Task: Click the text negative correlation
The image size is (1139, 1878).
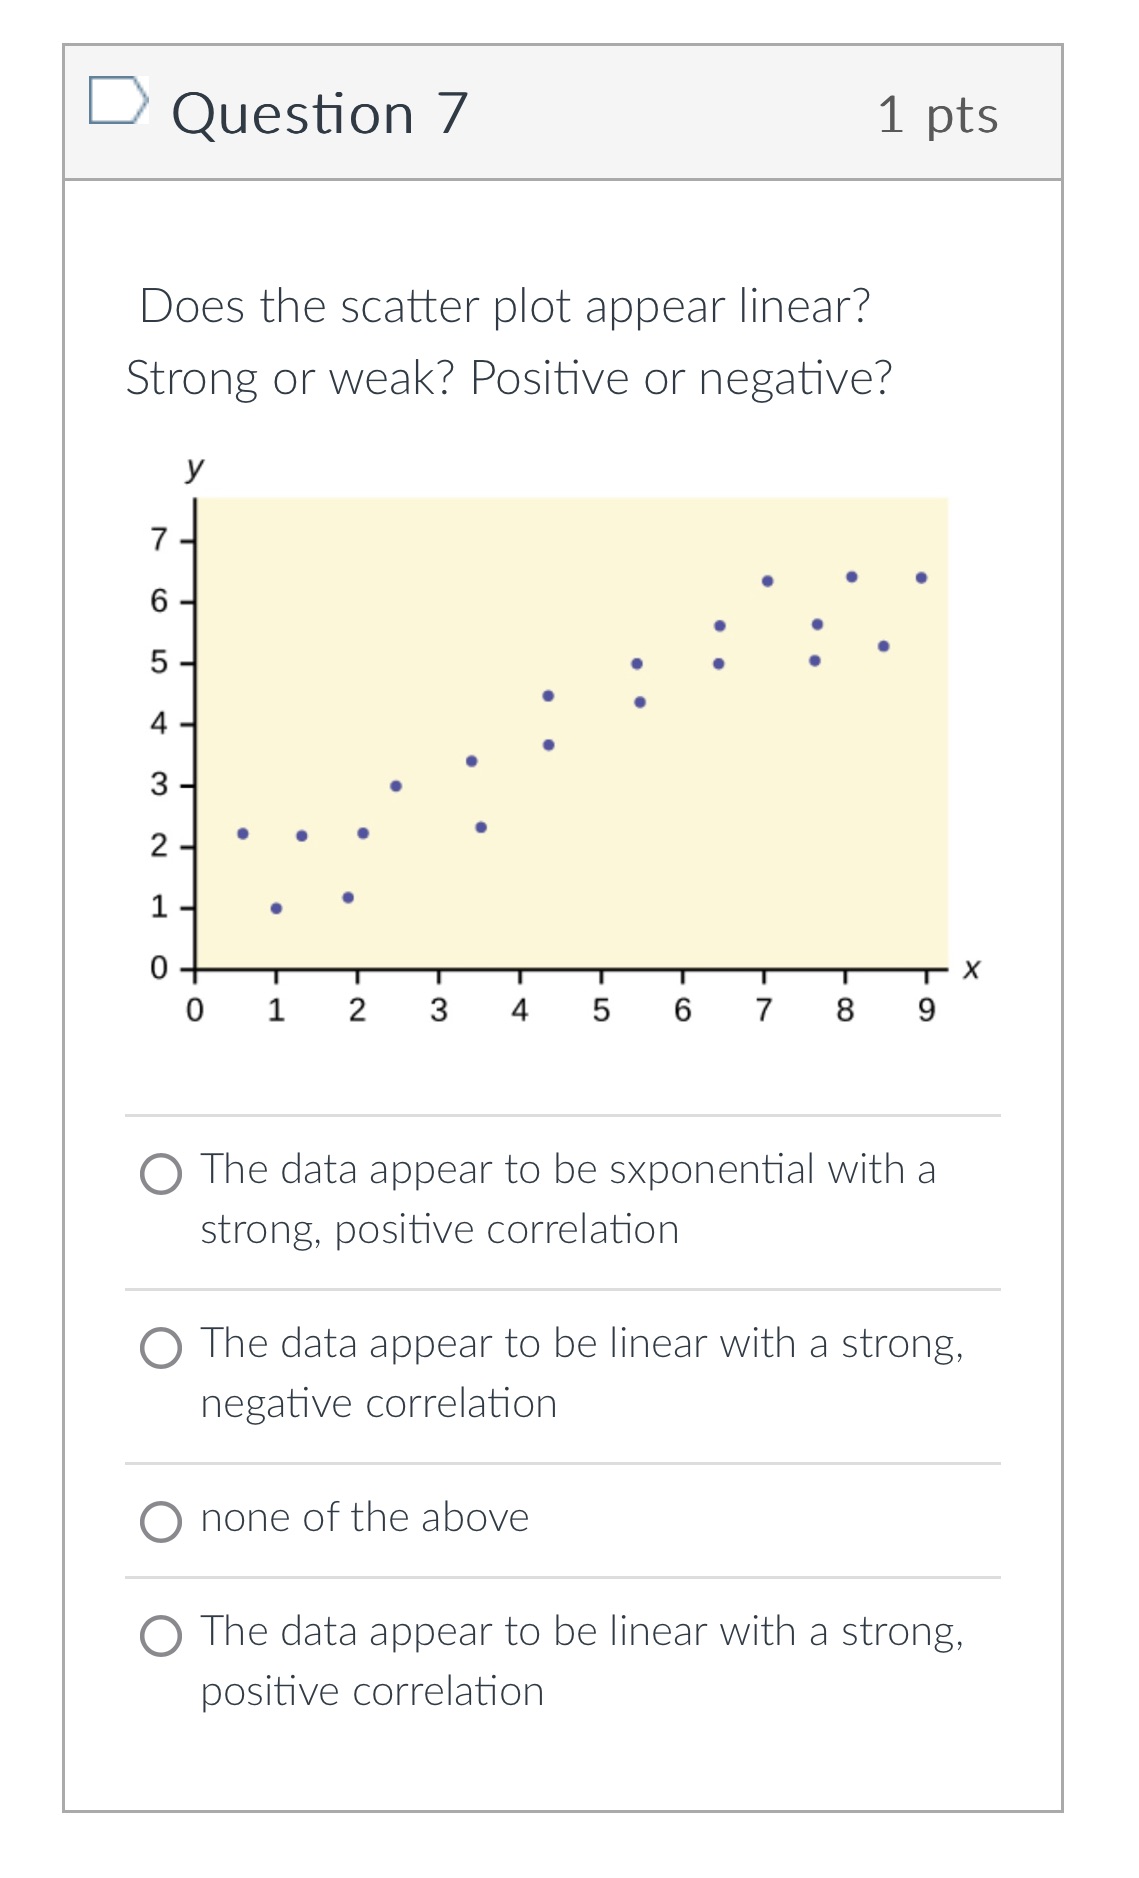Action: pyautogui.click(x=378, y=1403)
